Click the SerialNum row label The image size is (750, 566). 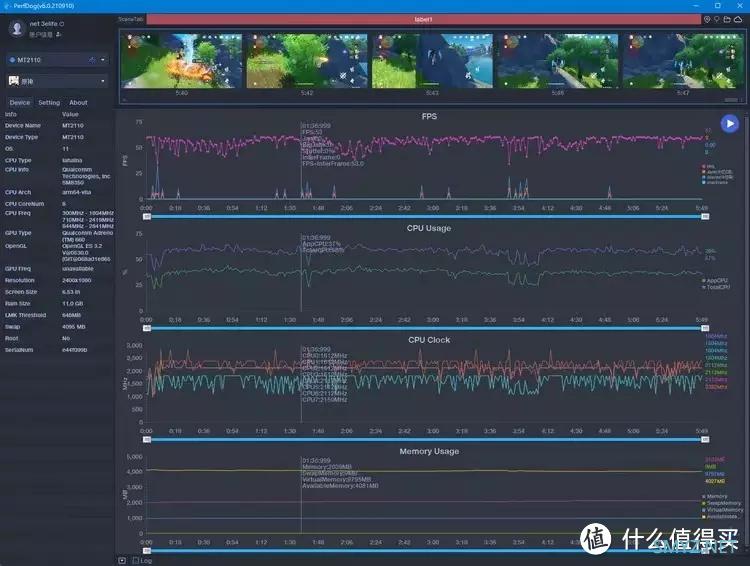click(19, 350)
